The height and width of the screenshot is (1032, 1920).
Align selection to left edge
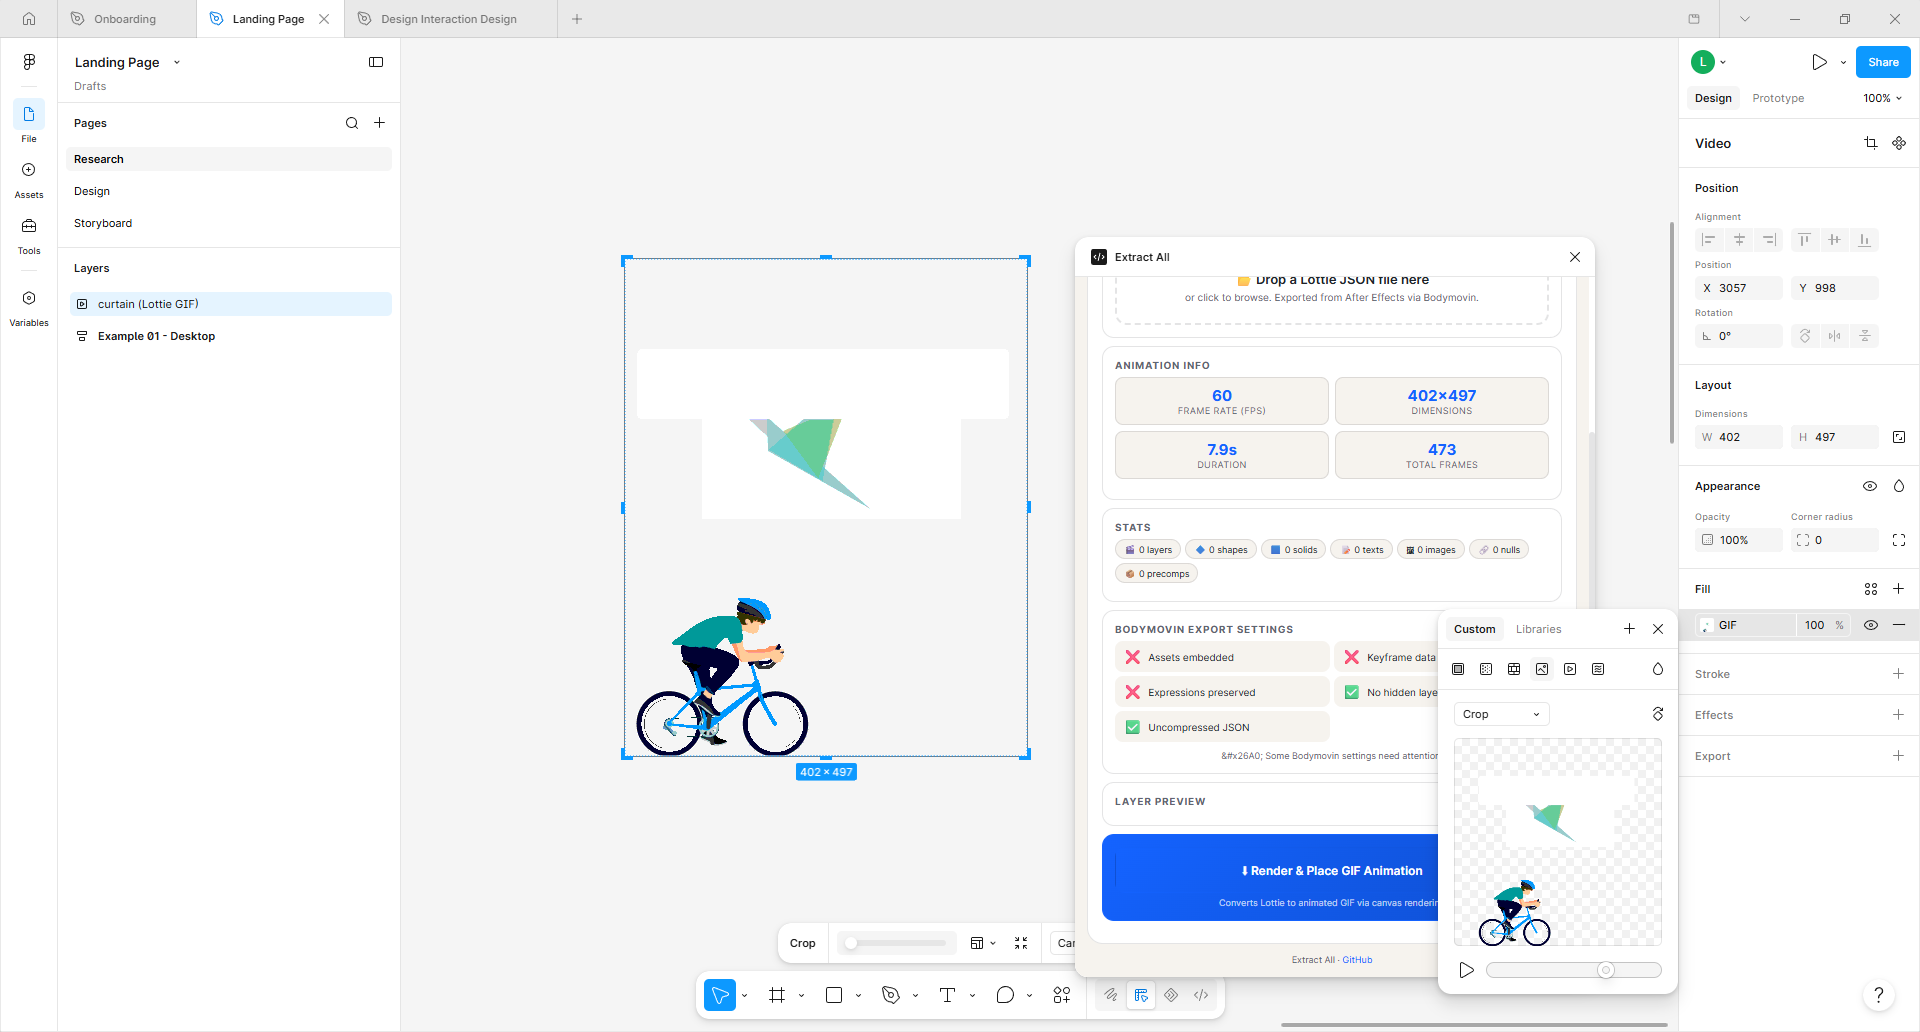(x=1709, y=240)
